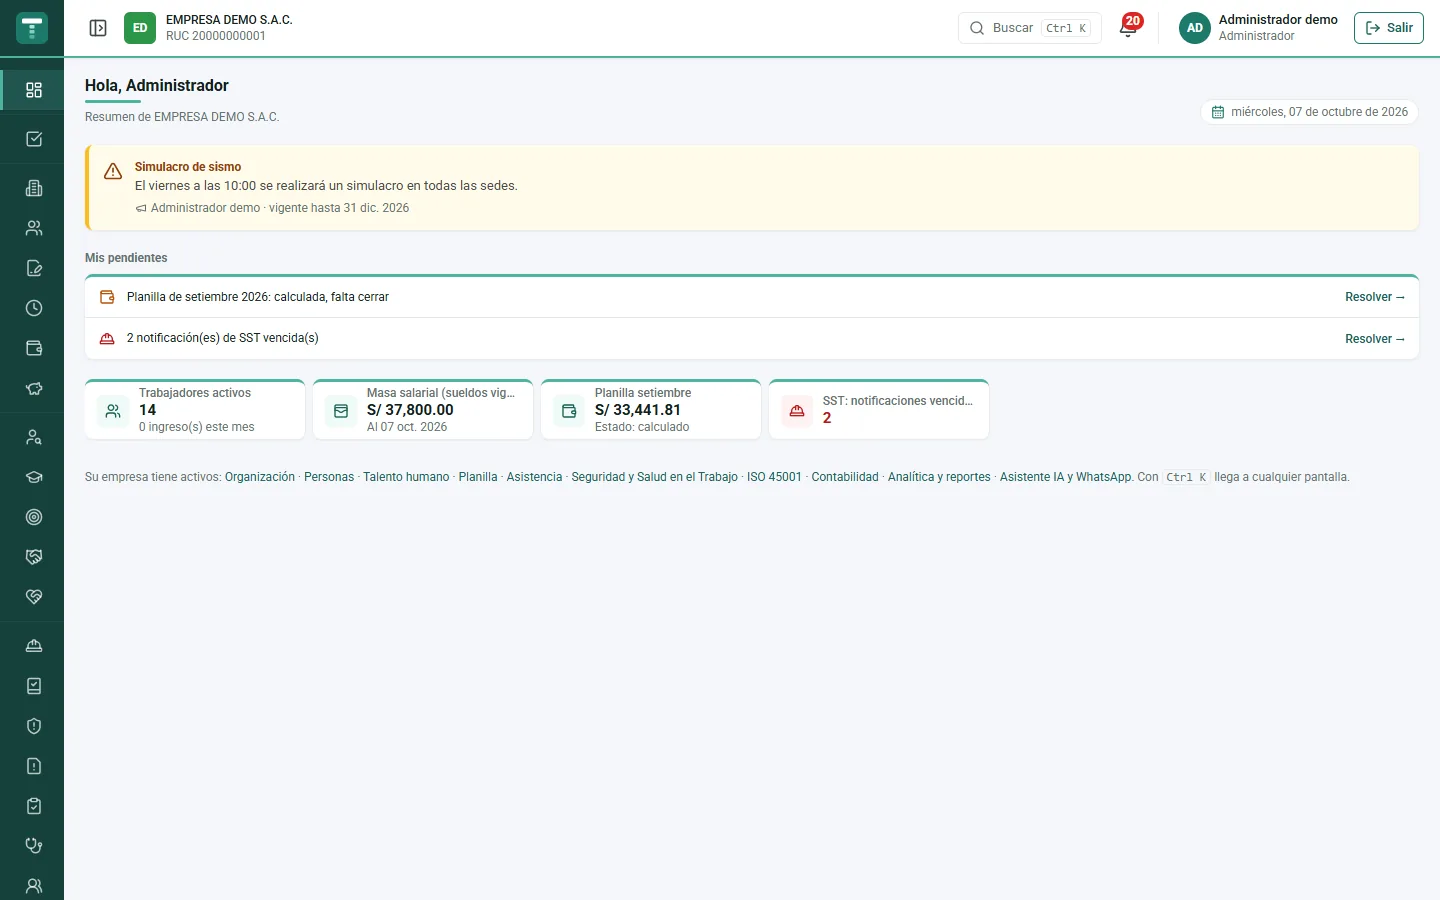Click the RUC 20000000001 text
The width and height of the screenshot is (1440, 900).
[216, 36]
